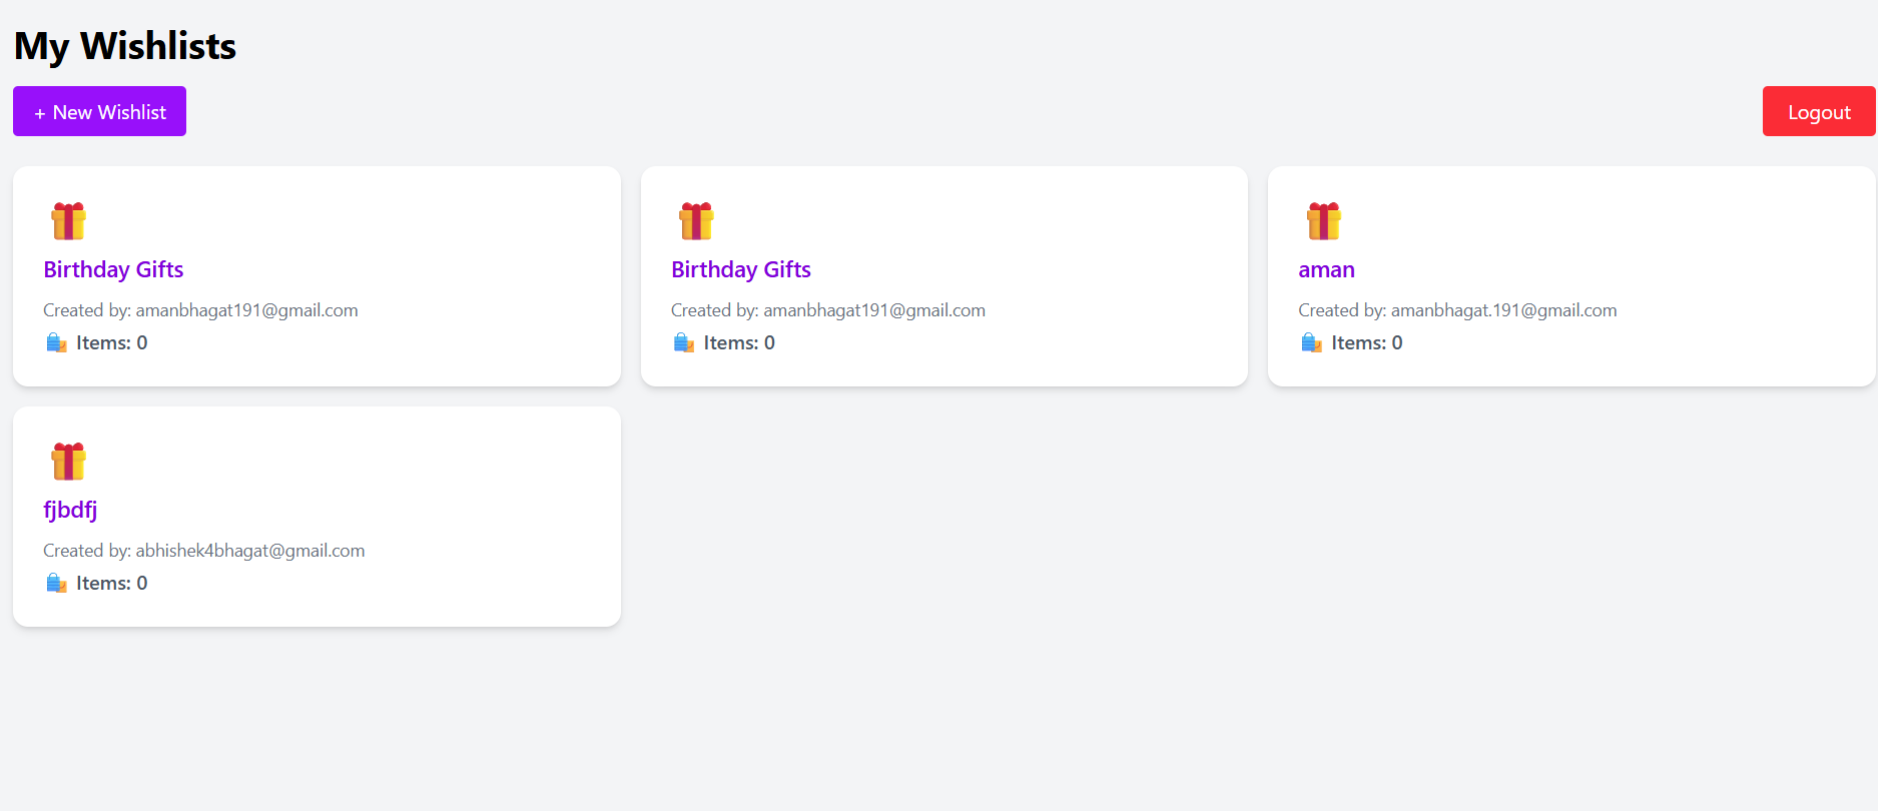The height and width of the screenshot is (811, 1878).
Task: Click the My Wishlists page heading
Action: (125, 47)
